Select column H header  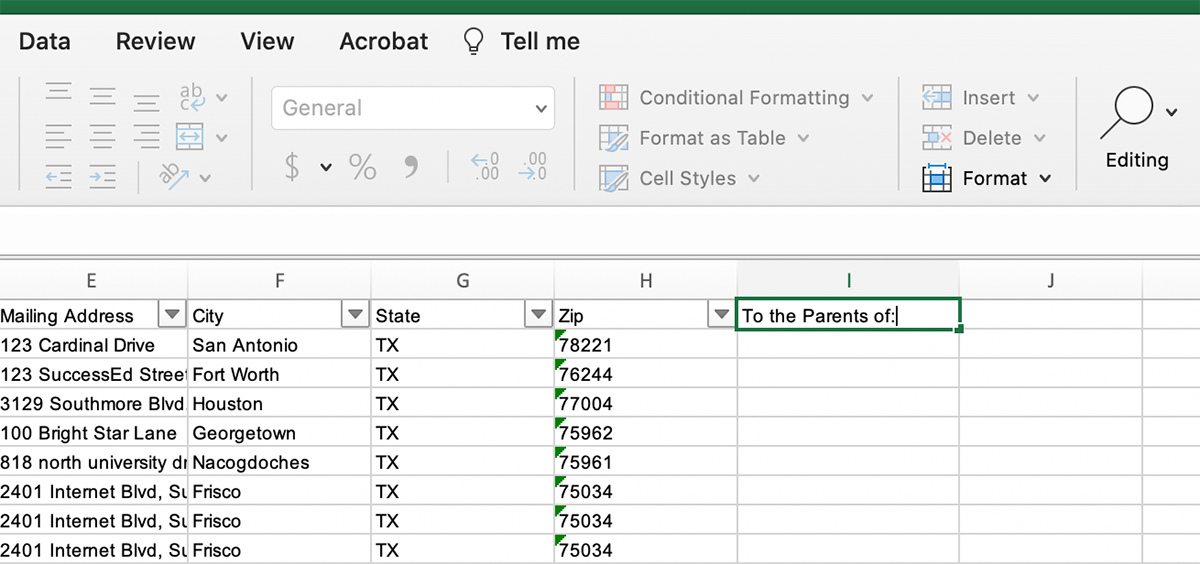tap(646, 281)
